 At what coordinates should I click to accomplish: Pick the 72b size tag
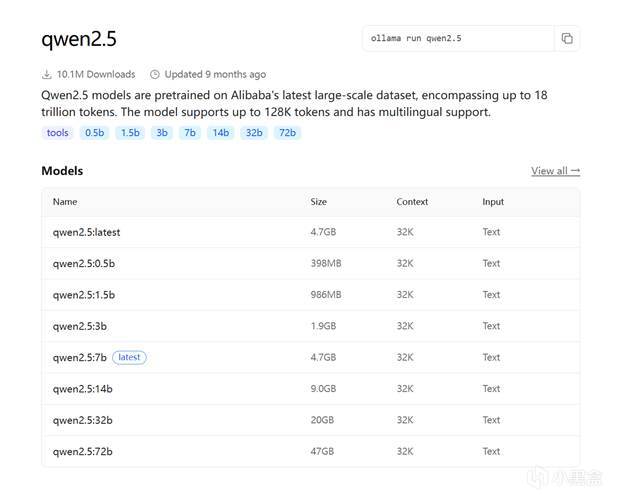287,133
